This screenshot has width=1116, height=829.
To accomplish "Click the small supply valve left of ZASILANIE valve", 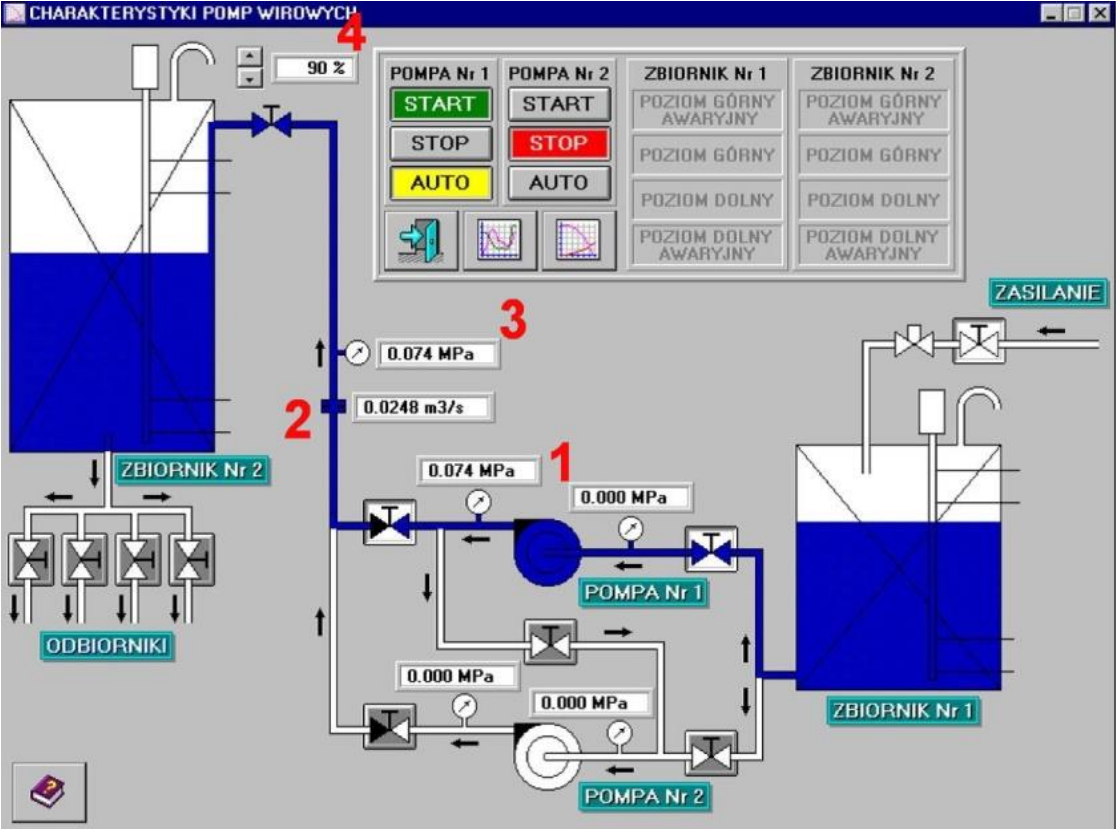I will click(914, 342).
